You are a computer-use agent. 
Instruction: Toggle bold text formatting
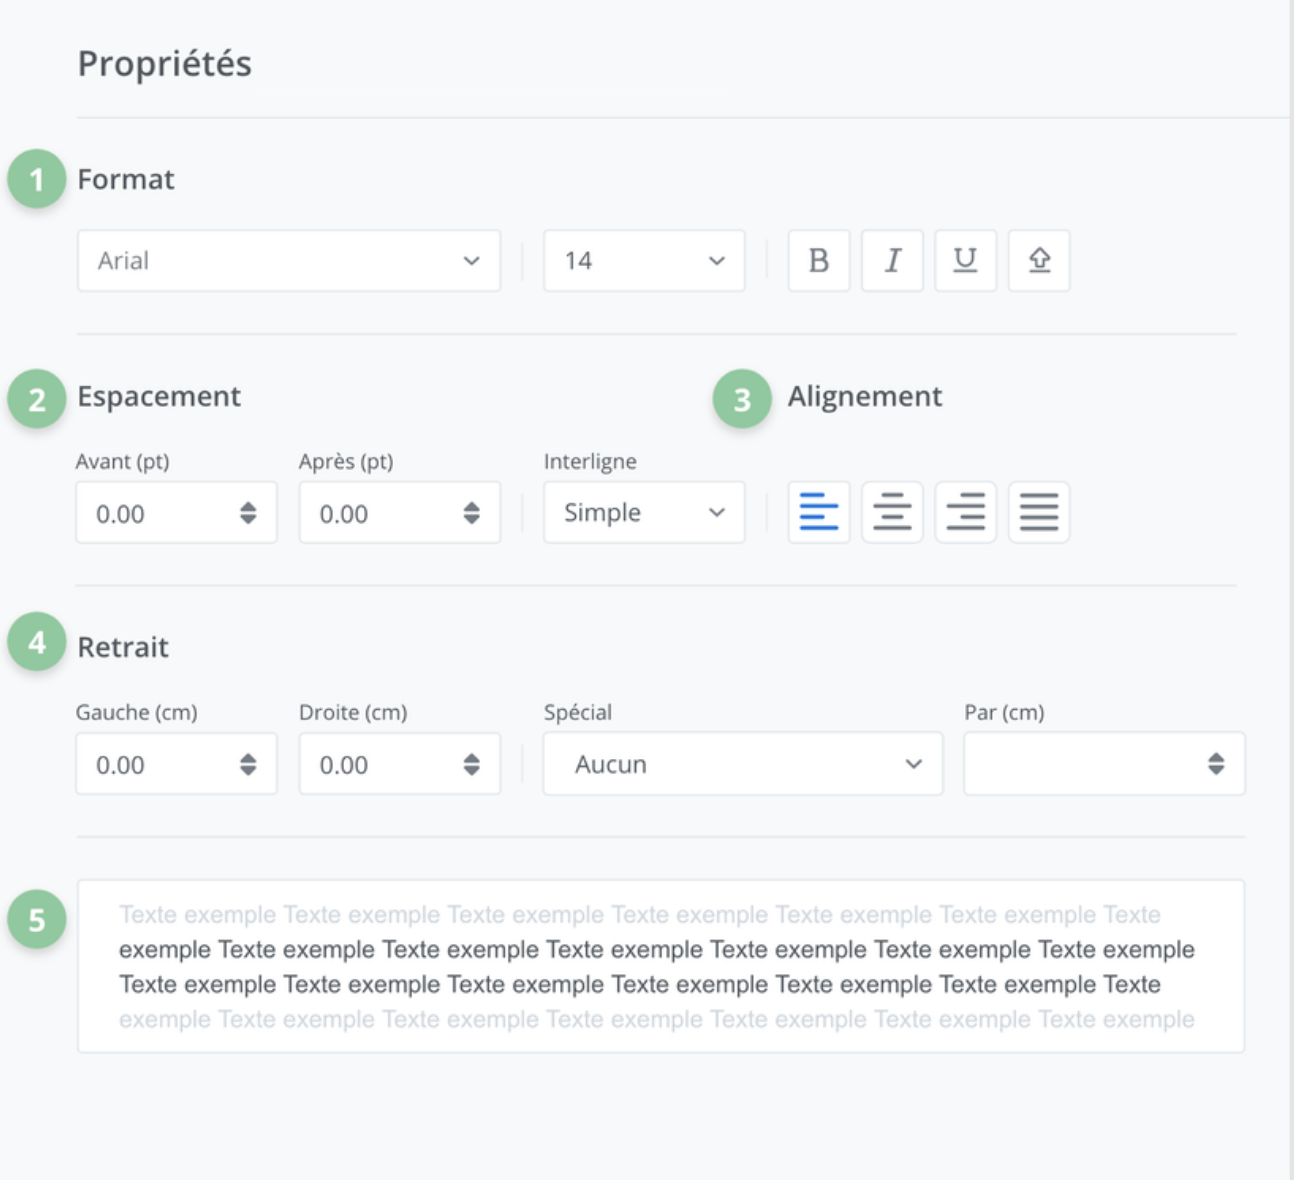coord(818,261)
